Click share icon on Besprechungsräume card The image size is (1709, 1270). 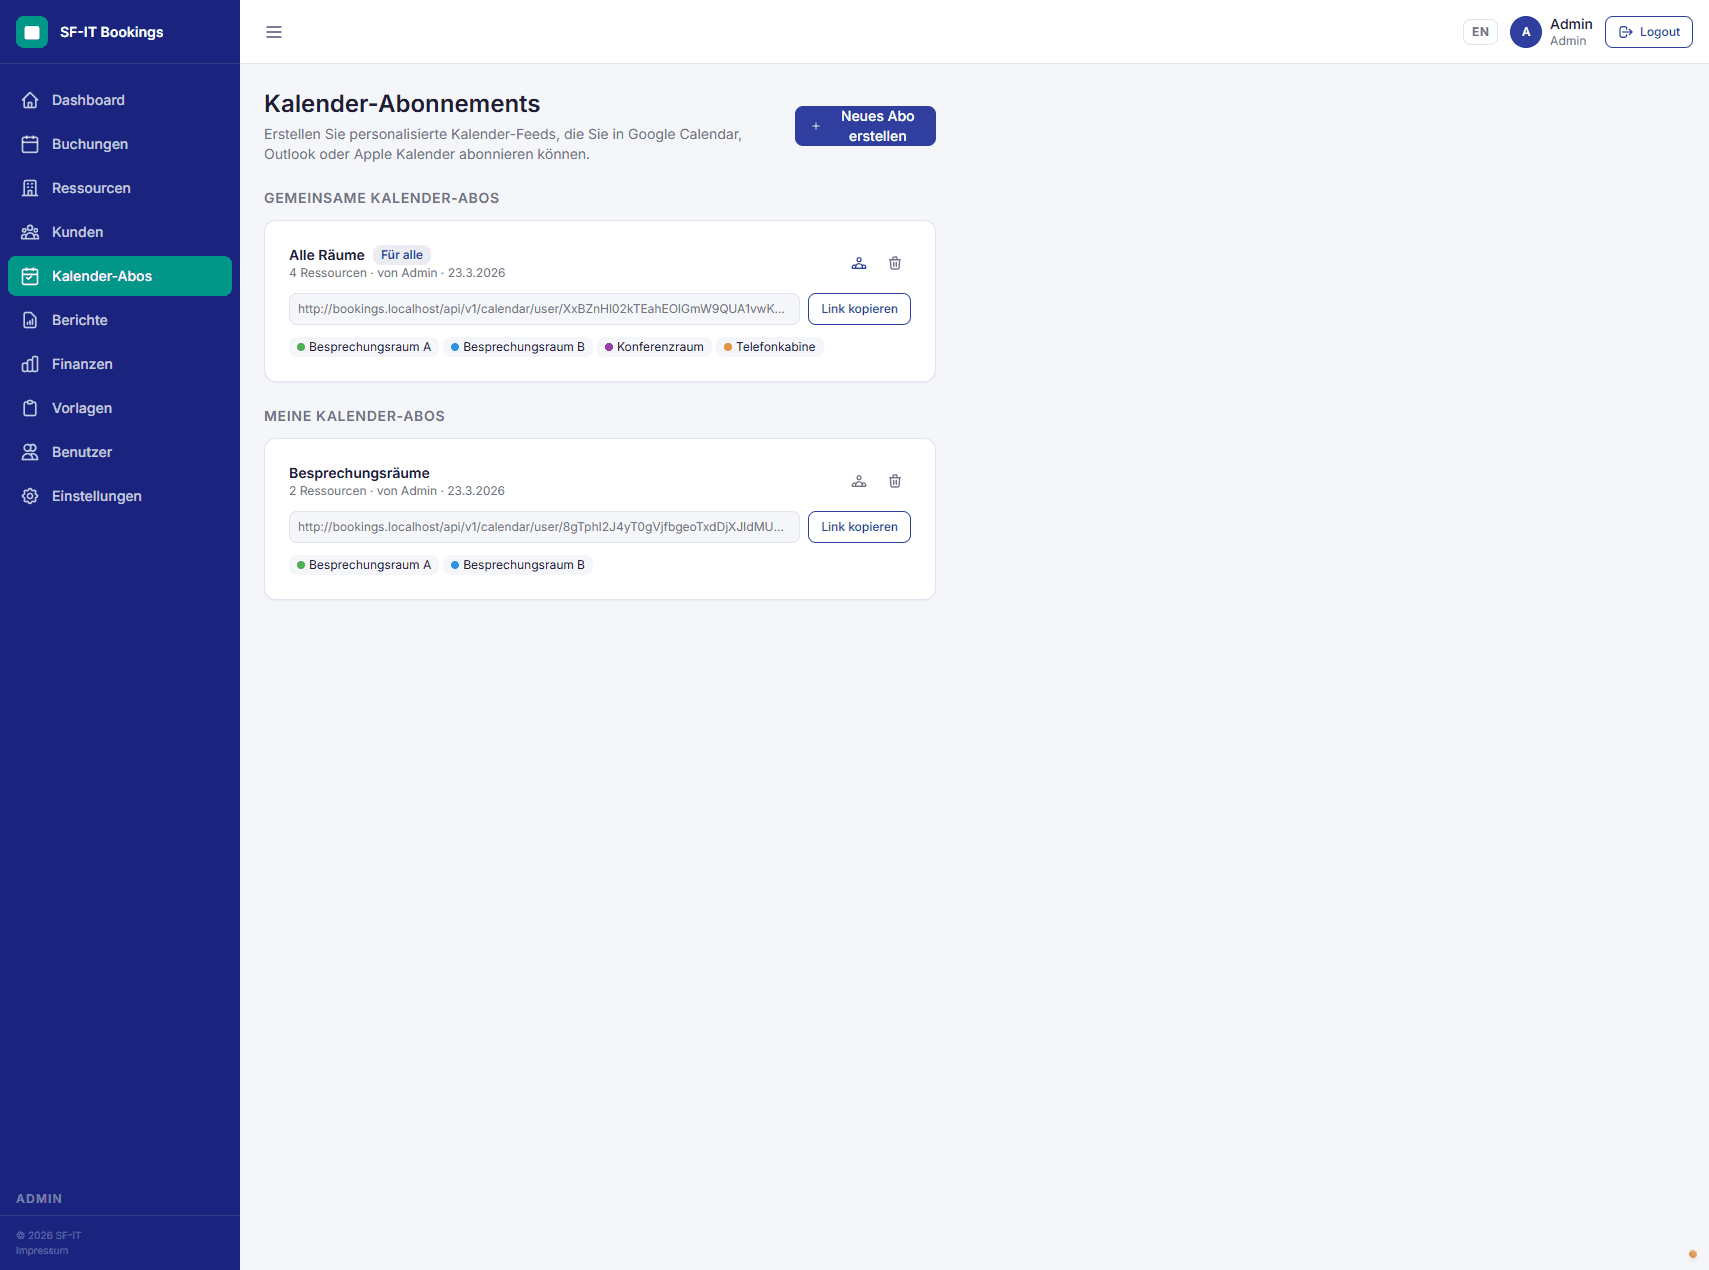(x=859, y=481)
